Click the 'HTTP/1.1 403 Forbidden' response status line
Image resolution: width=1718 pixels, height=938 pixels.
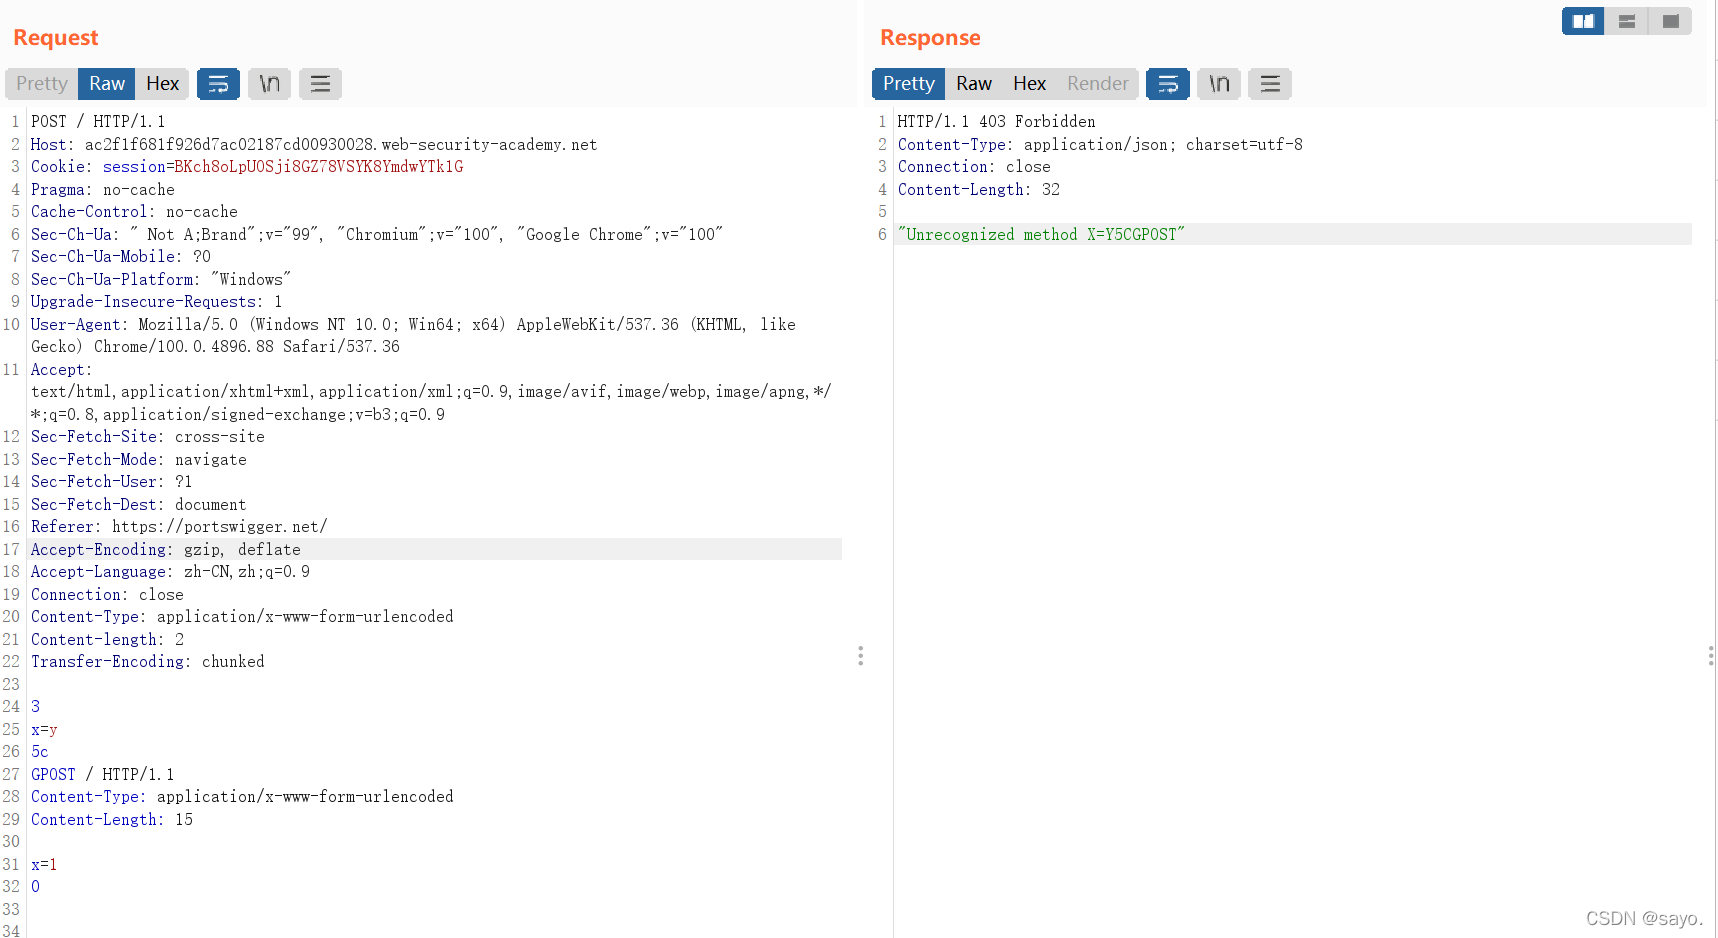[996, 122]
